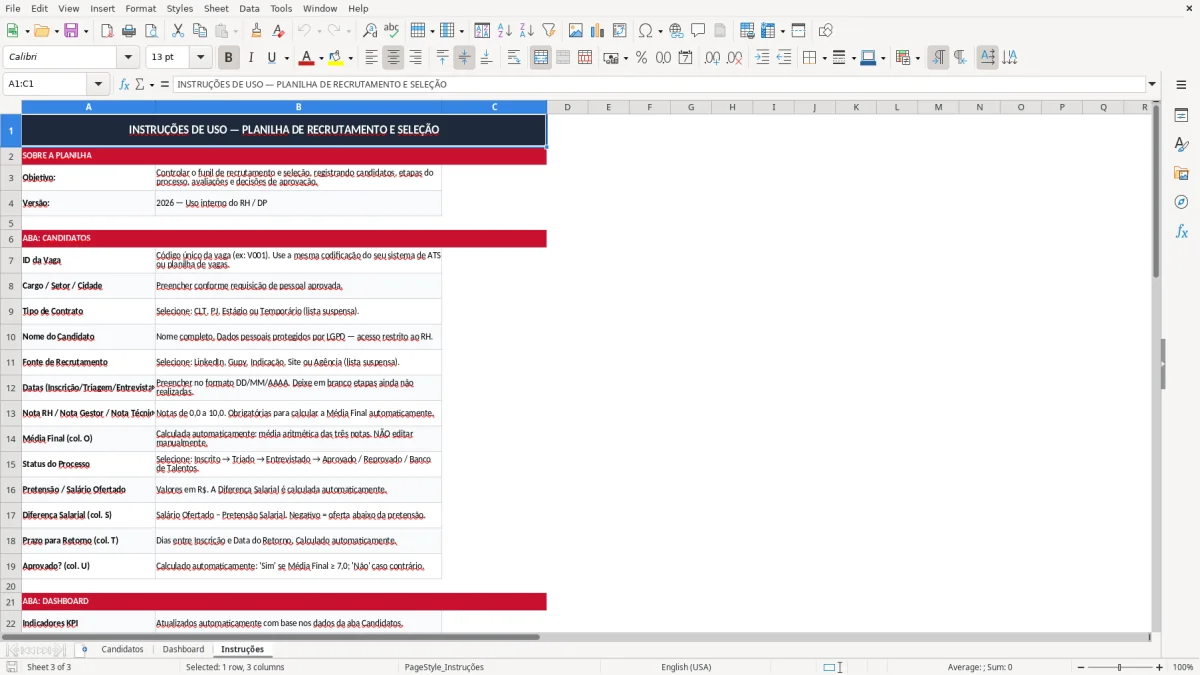The width and height of the screenshot is (1200, 675).
Task: Open the Underline style dropdown arrow
Action: coord(286,58)
